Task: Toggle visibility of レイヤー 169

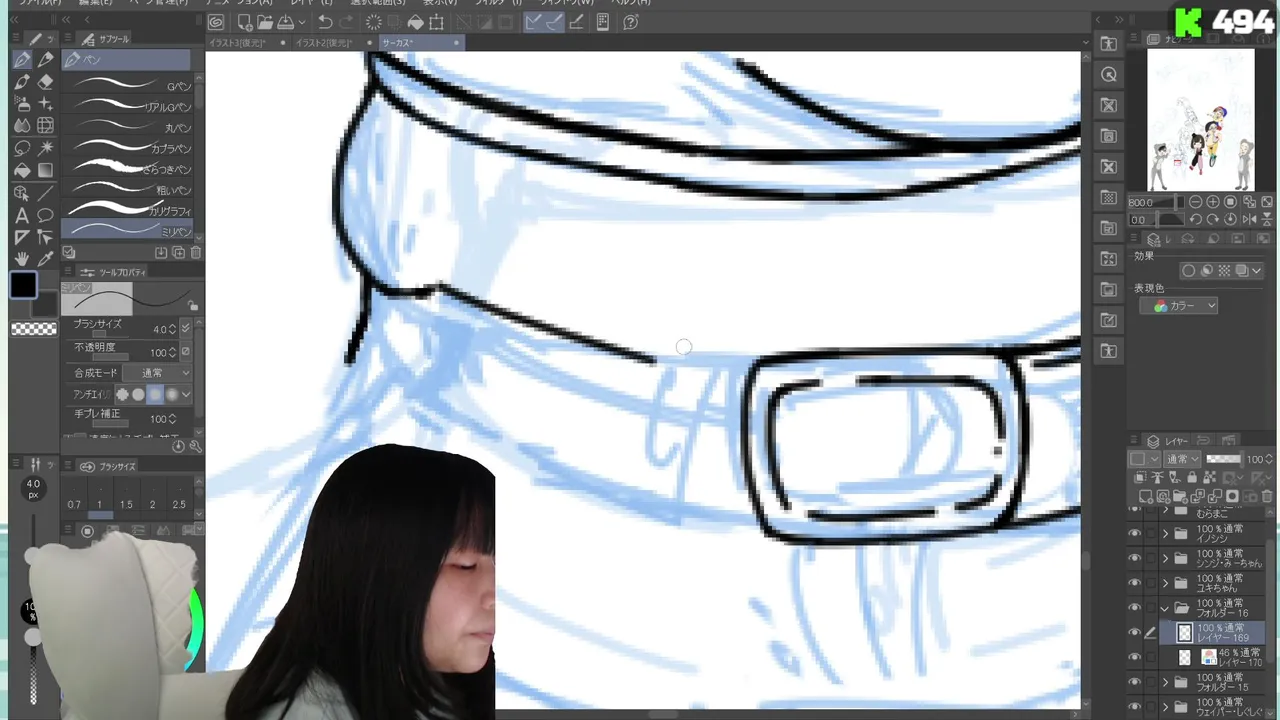Action: tap(1134, 633)
